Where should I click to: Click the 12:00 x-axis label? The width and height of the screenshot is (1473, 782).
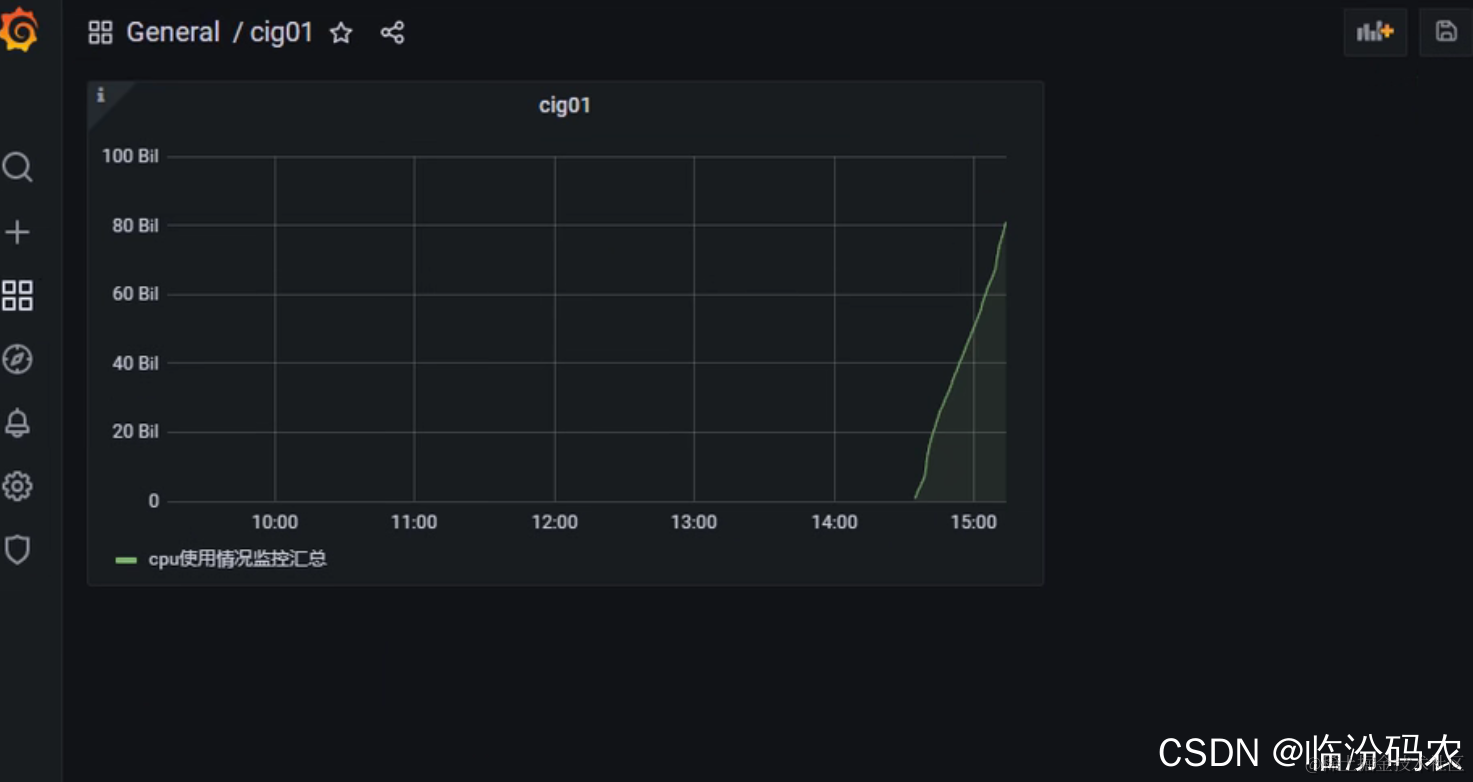coord(554,522)
